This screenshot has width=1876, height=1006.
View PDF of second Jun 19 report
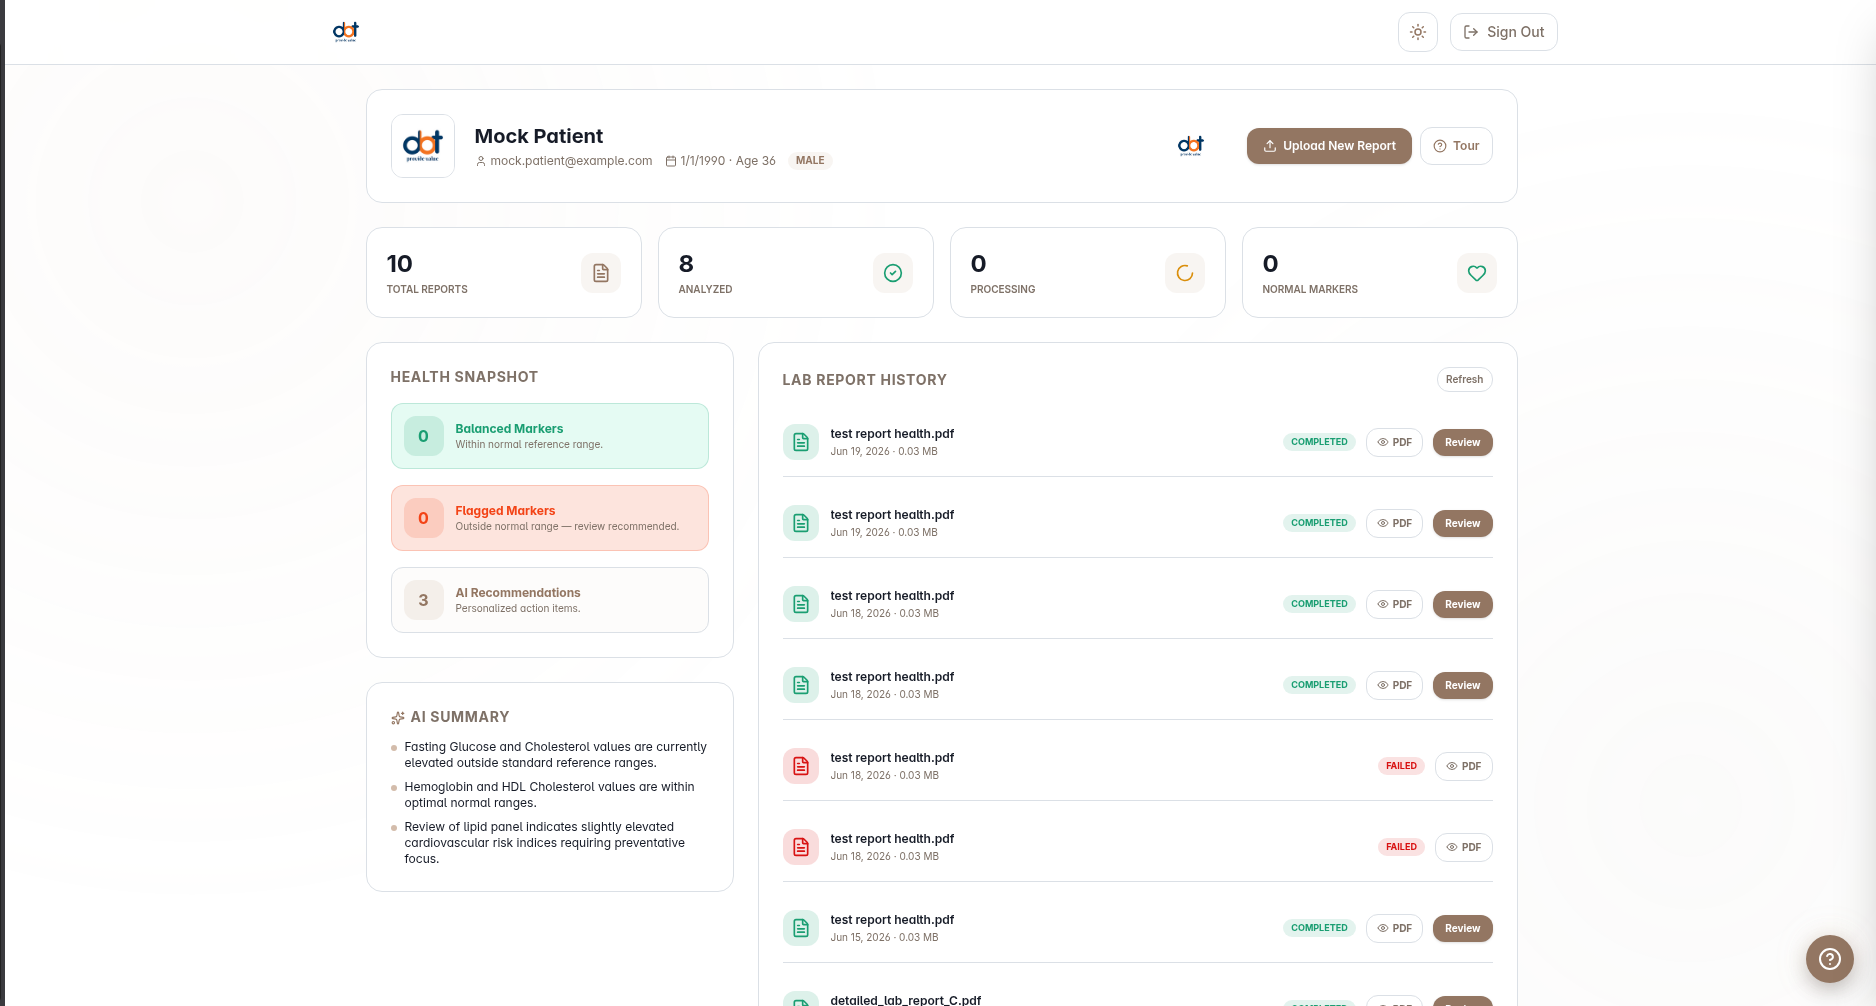click(1394, 523)
